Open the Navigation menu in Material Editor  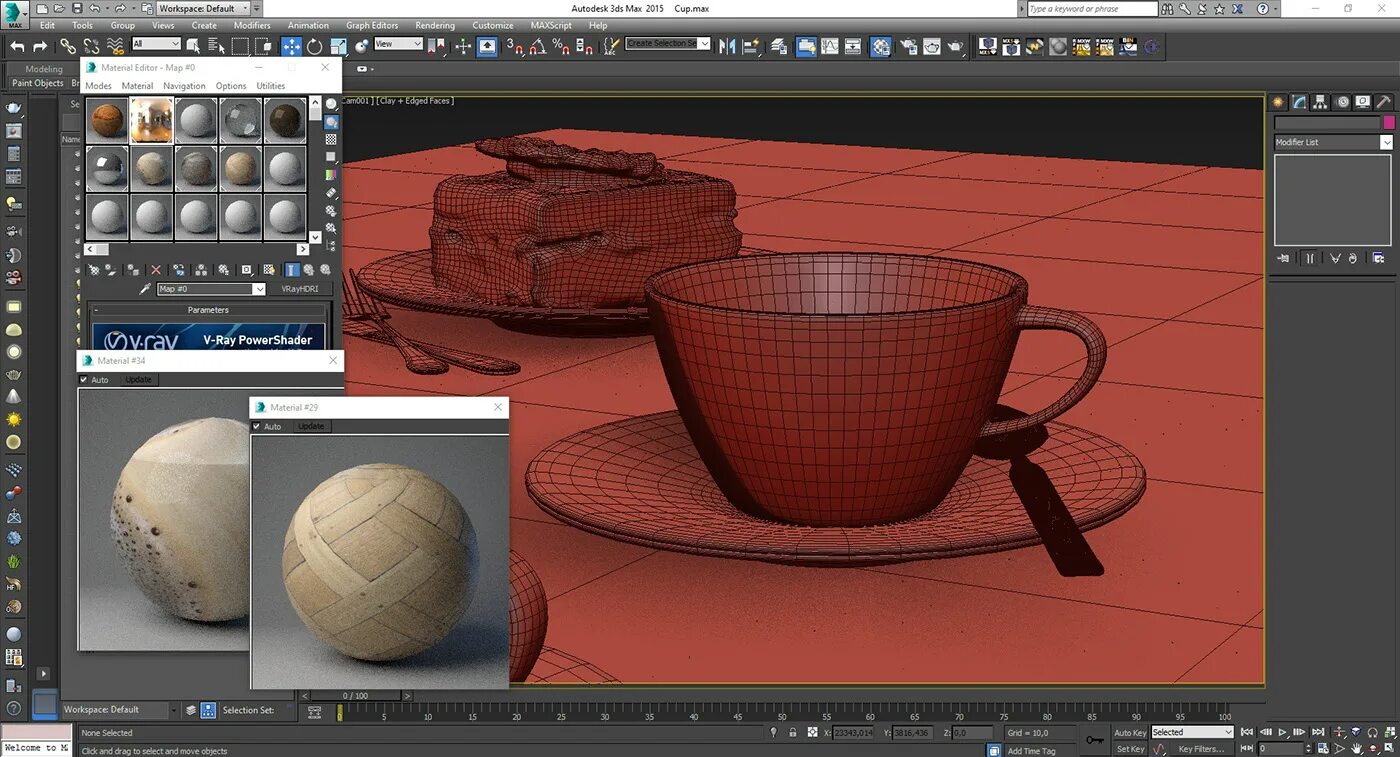pyautogui.click(x=184, y=86)
